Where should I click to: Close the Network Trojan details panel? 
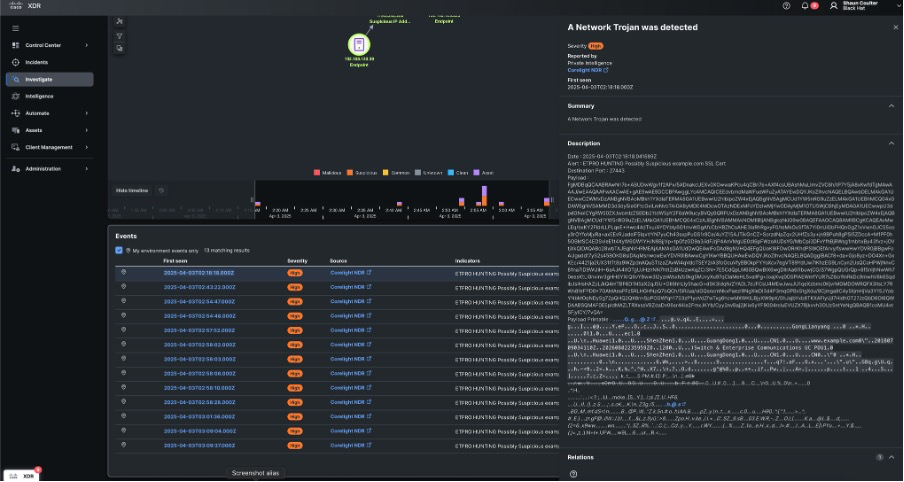895,27
